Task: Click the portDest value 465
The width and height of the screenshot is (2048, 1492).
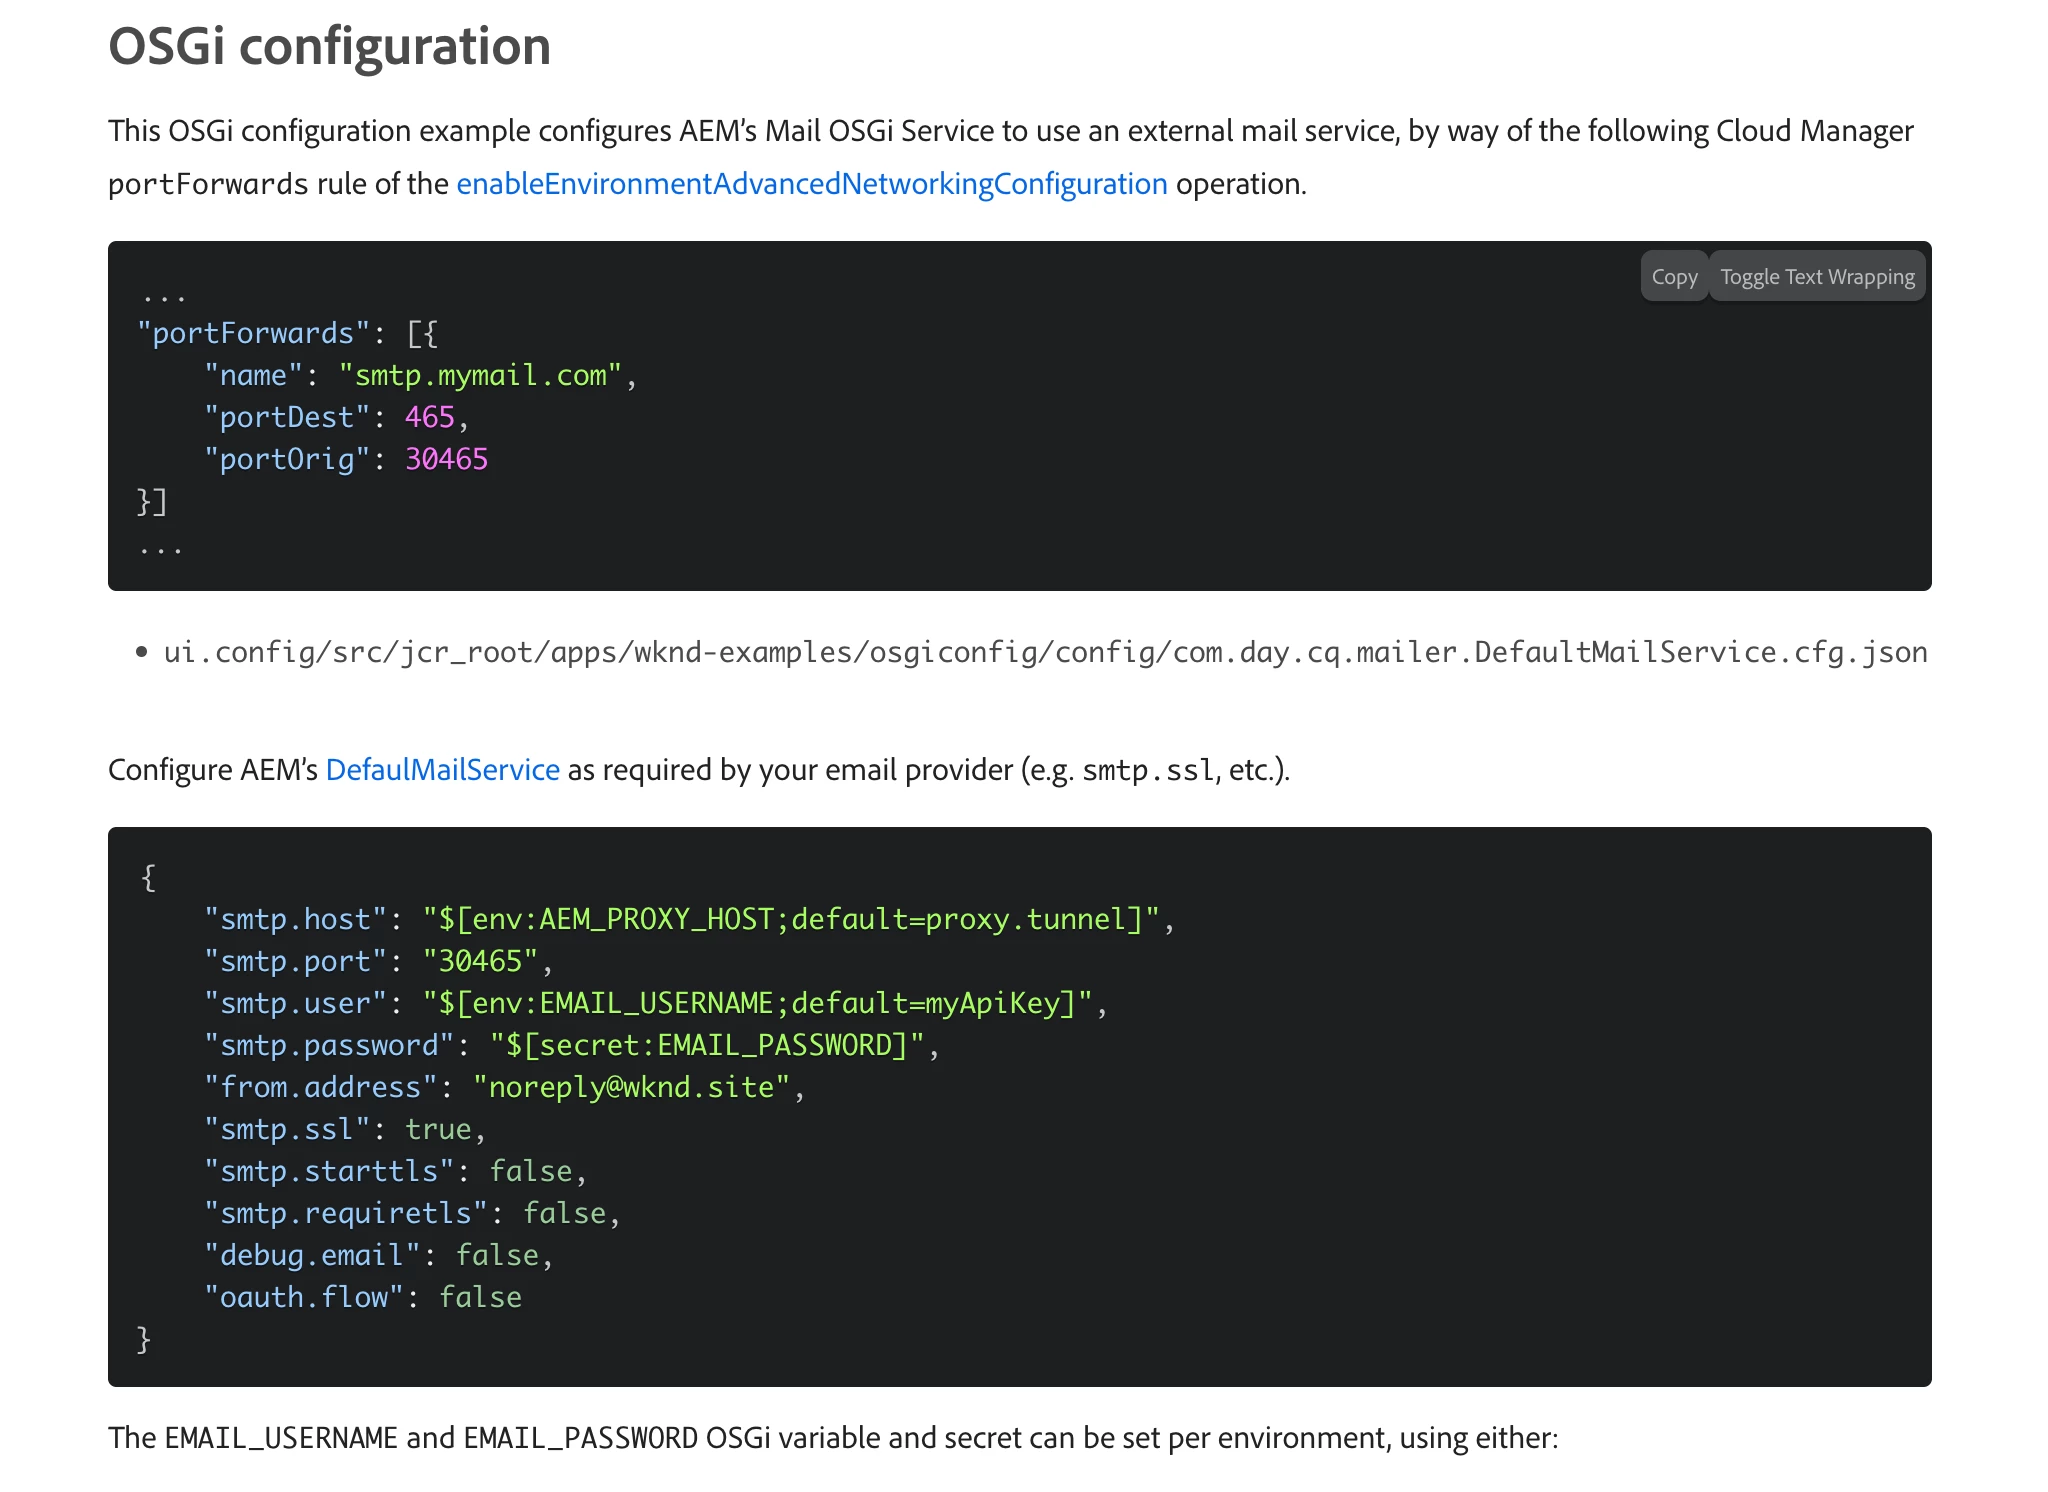Action: 429,417
